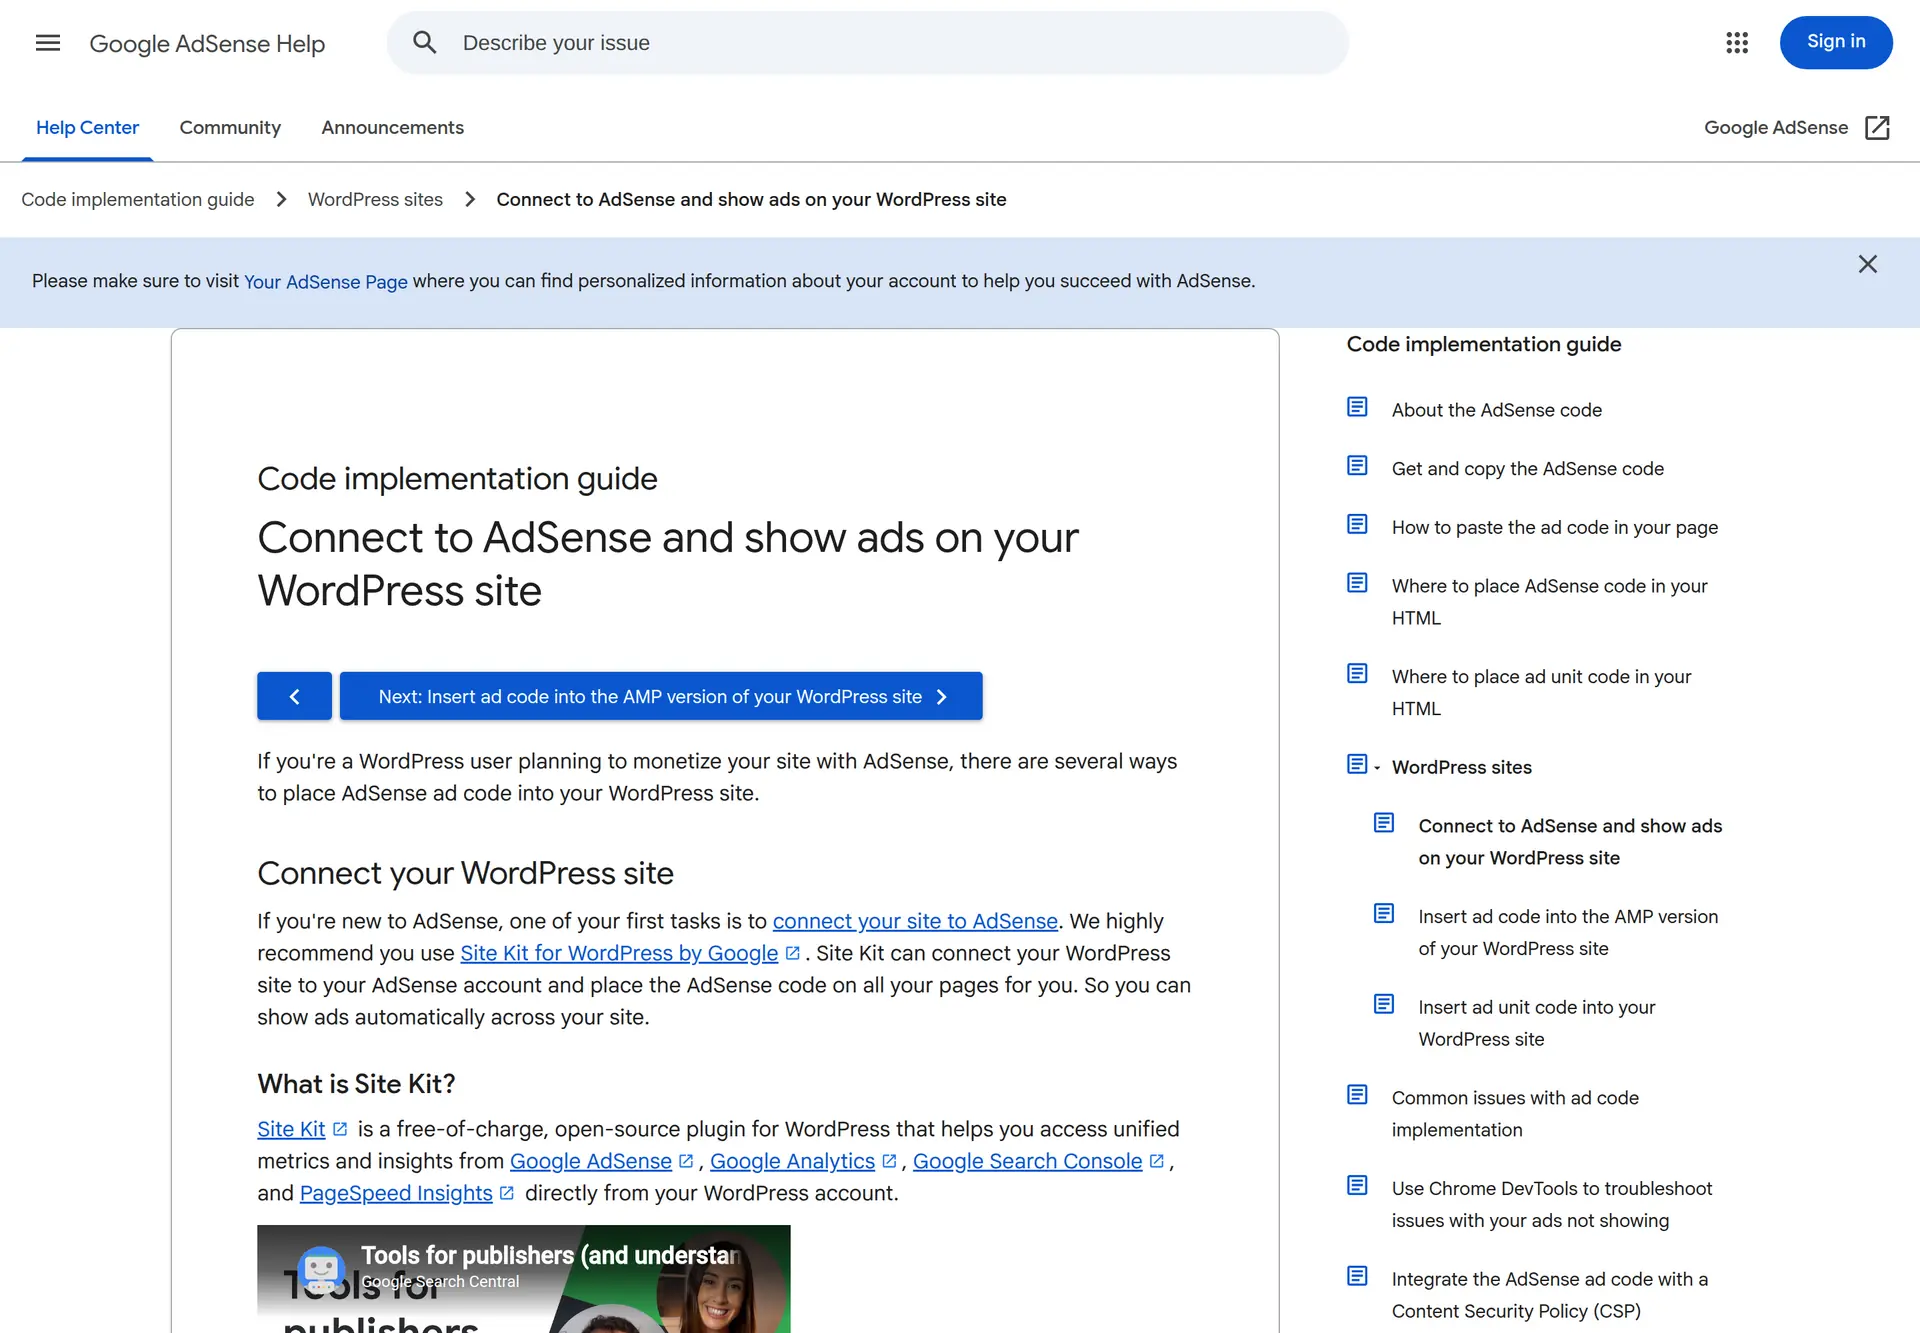Select Connect to AdSense and show ads sidebar item

point(1570,842)
